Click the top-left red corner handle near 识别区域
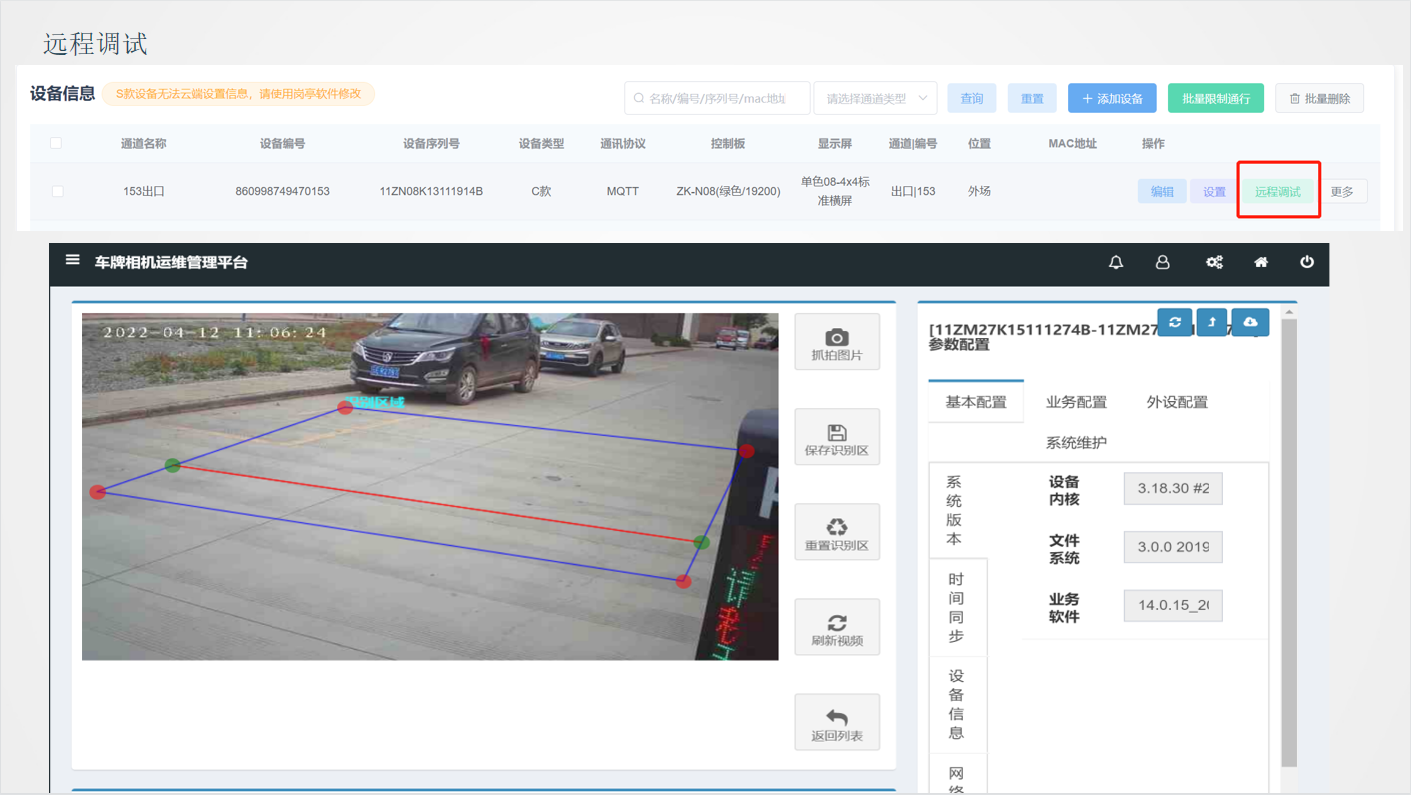 point(345,407)
